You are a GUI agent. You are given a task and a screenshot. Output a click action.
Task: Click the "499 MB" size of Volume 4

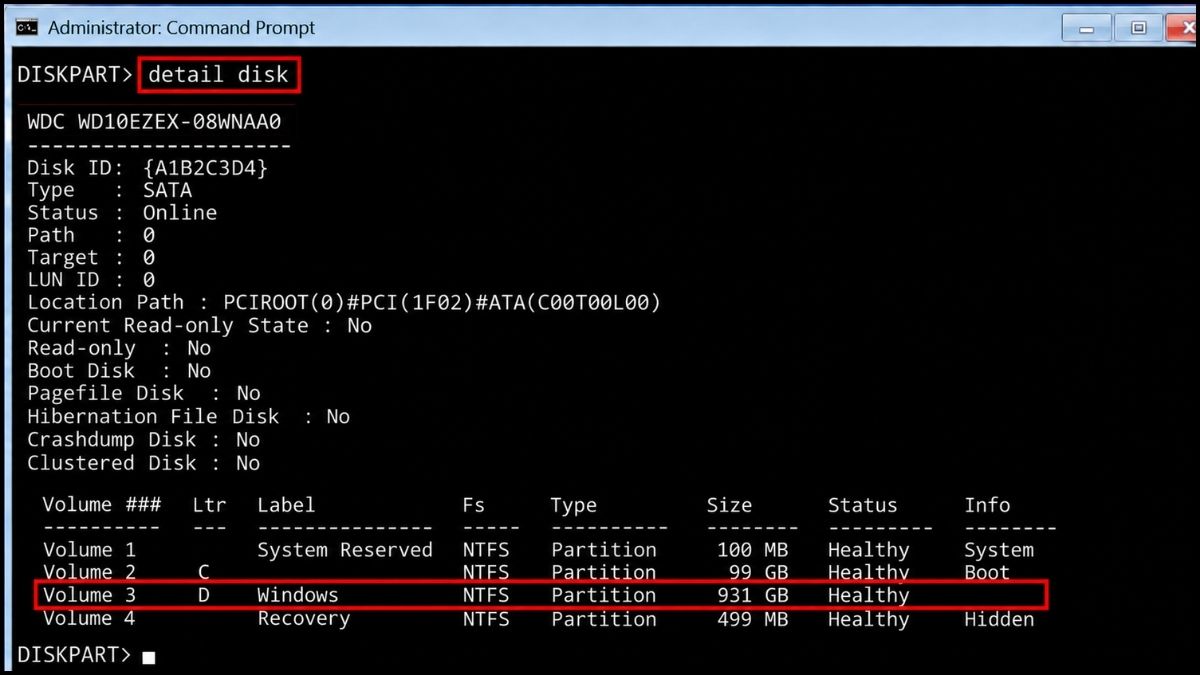click(x=752, y=619)
